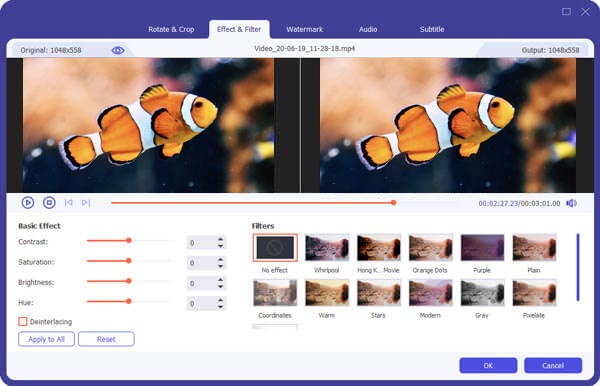
Task: Stop video playback
Action: pos(49,202)
